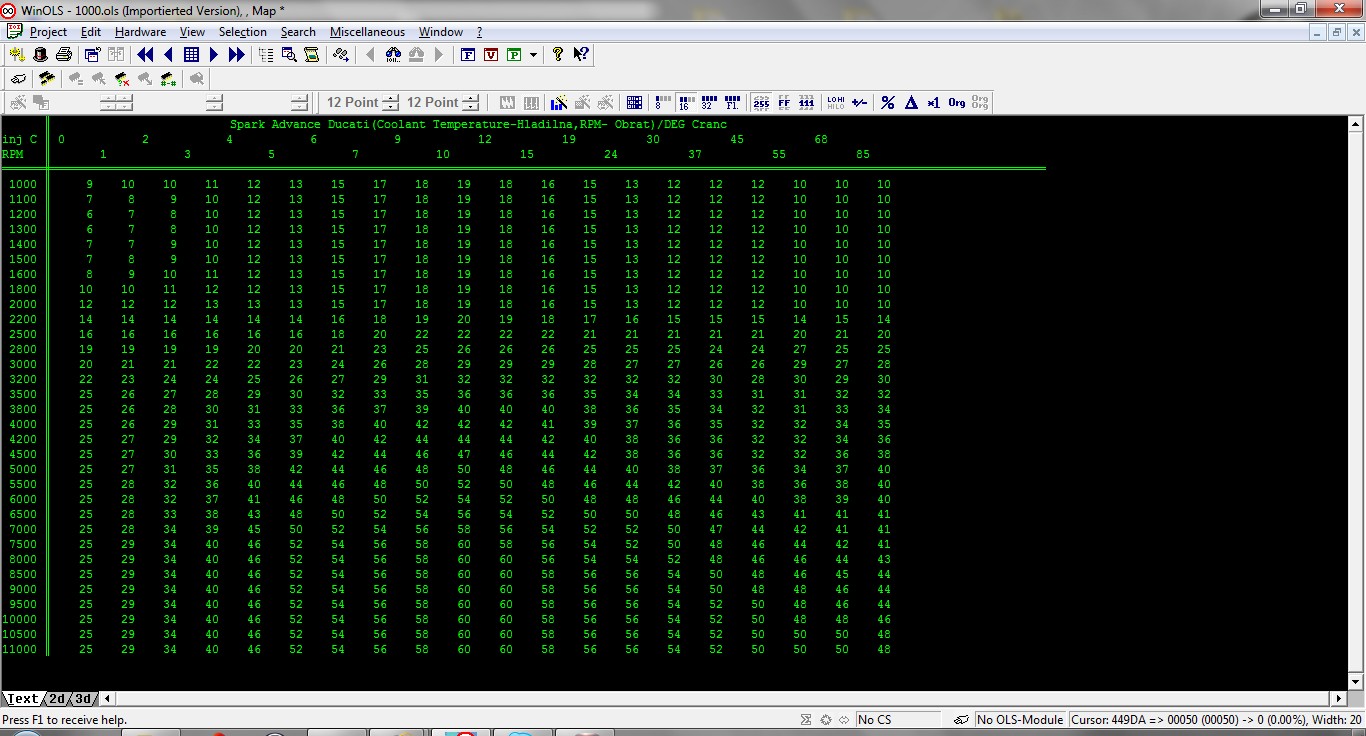Switch to 8 bit data width
Image resolution: width=1366 pixels, height=736 pixels.
(x=662, y=102)
